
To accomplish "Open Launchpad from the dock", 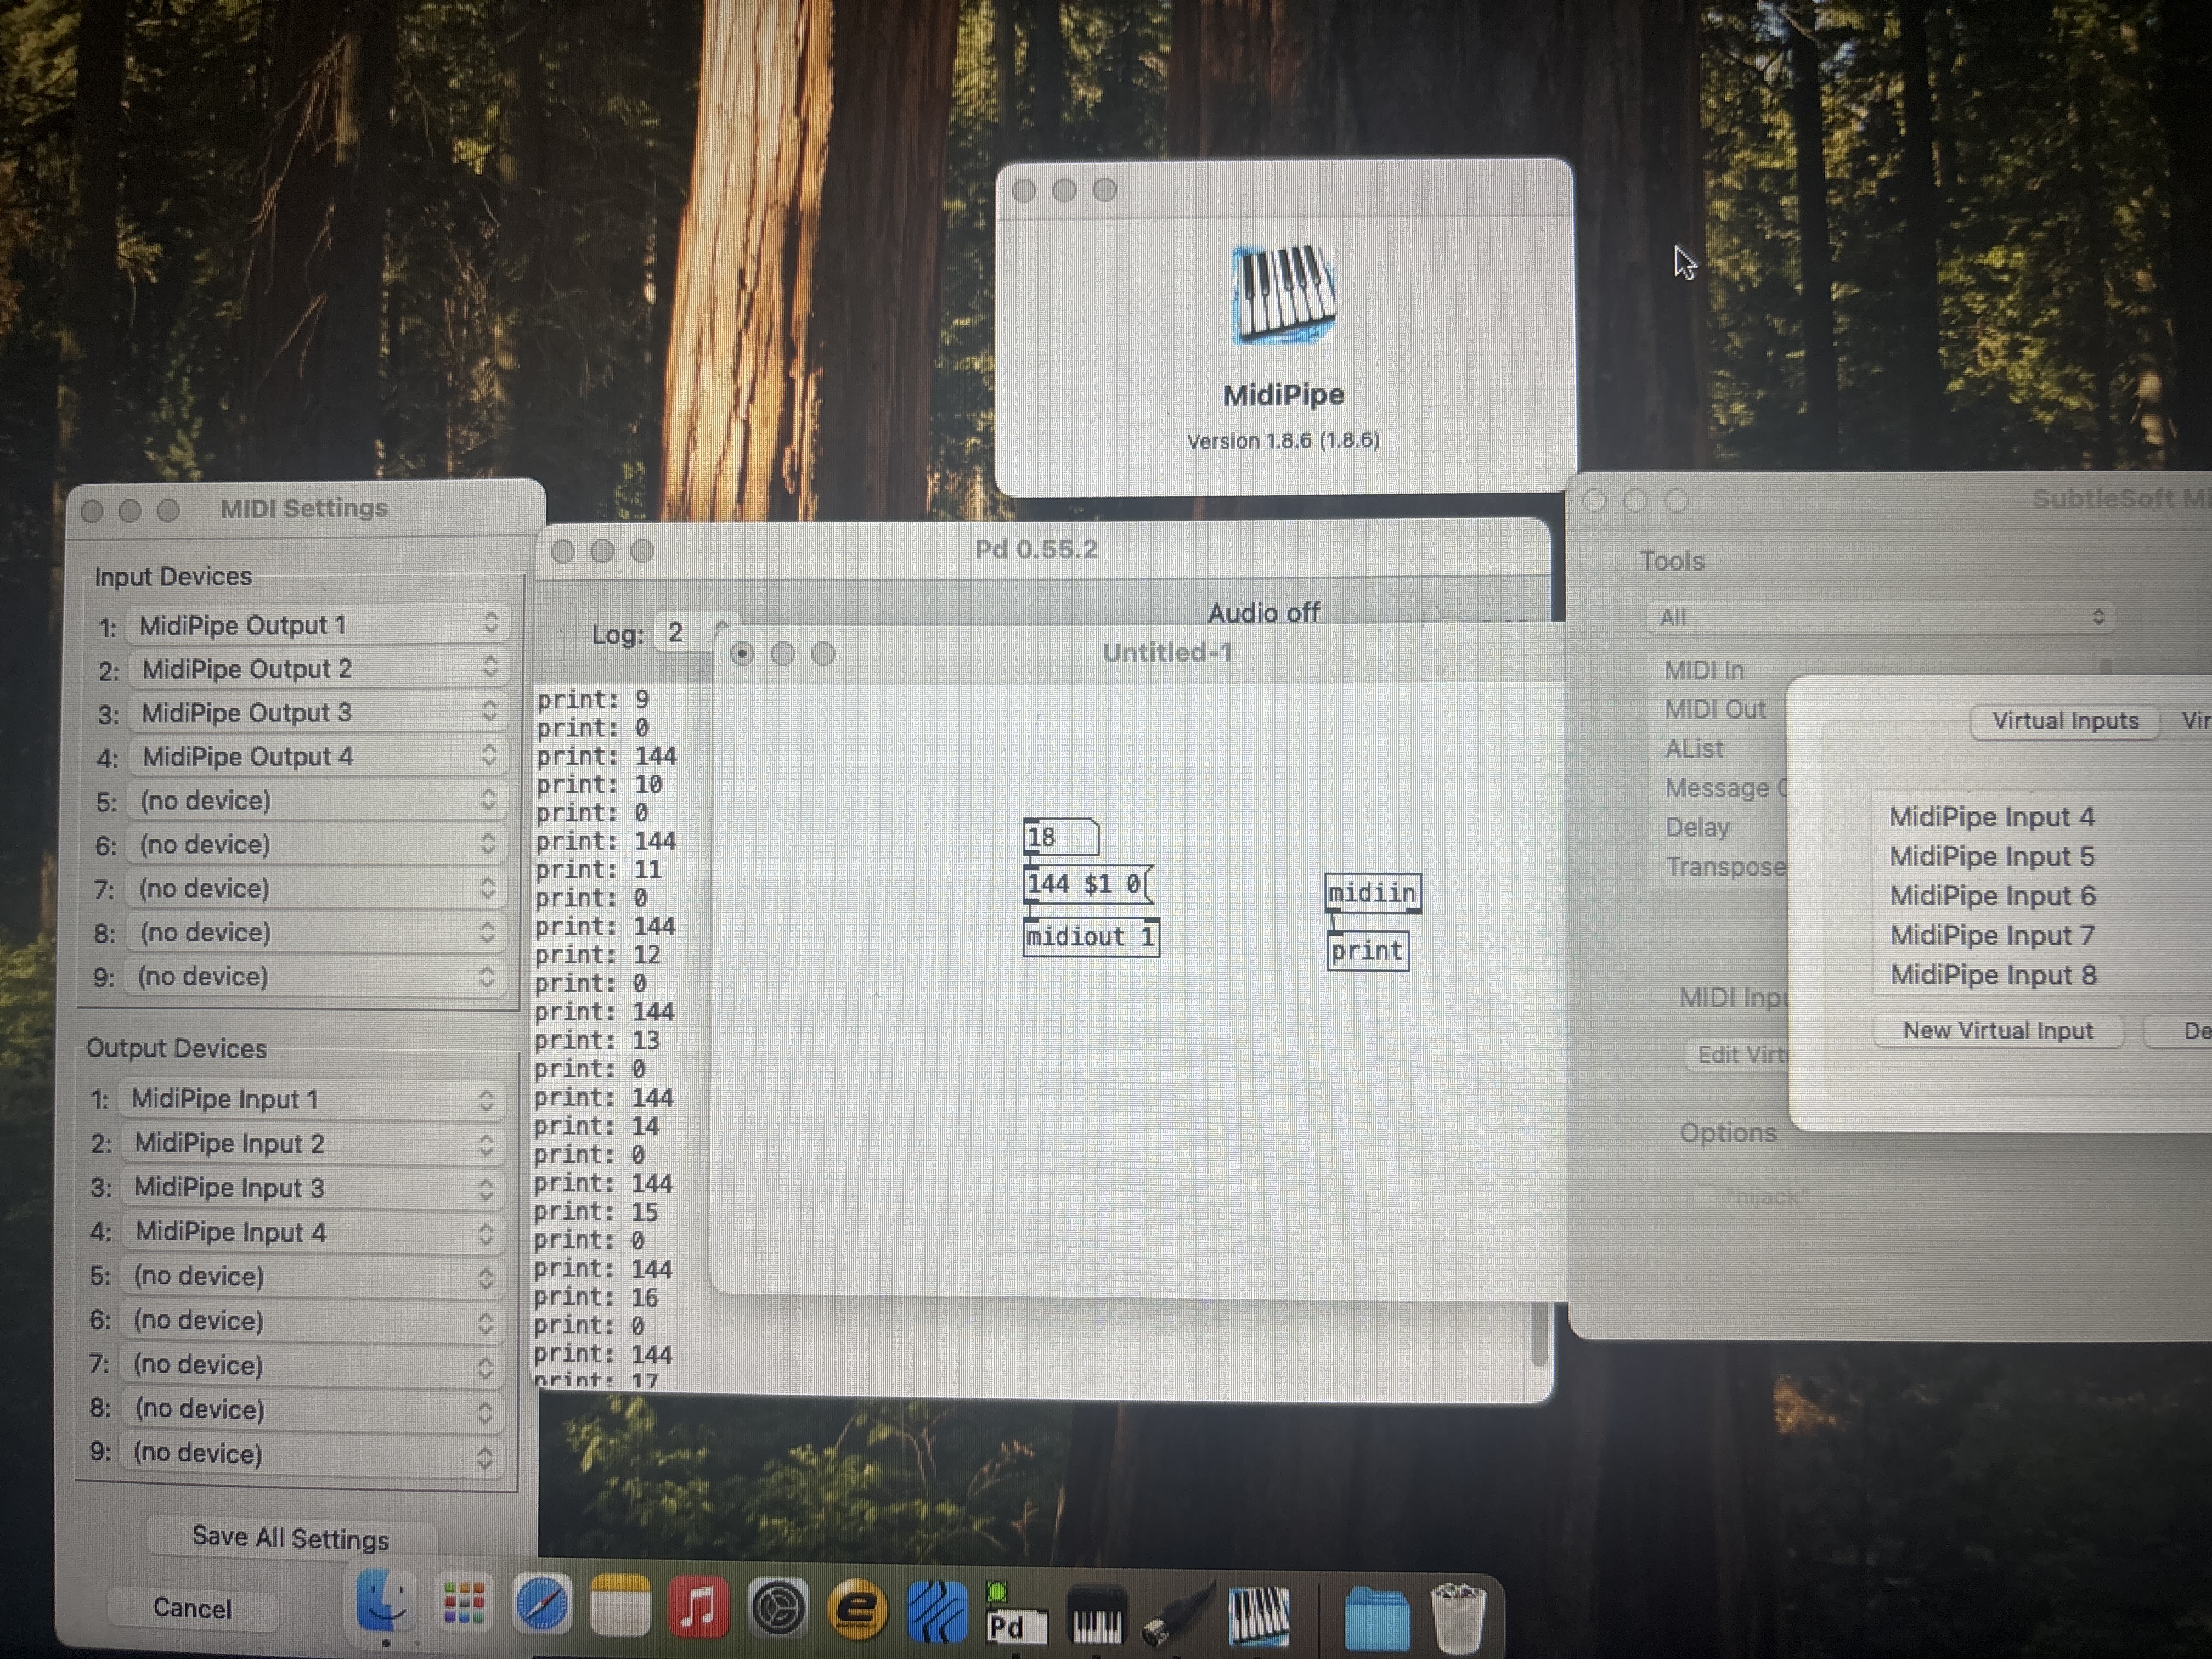I will click(x=463, y=1604).
